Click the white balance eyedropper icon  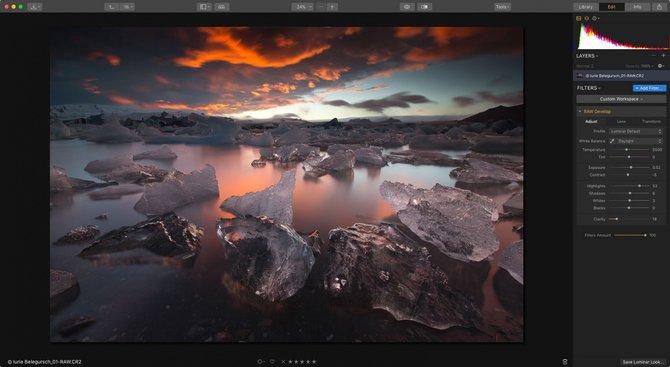pyautogui.click(x=612, y=141)
